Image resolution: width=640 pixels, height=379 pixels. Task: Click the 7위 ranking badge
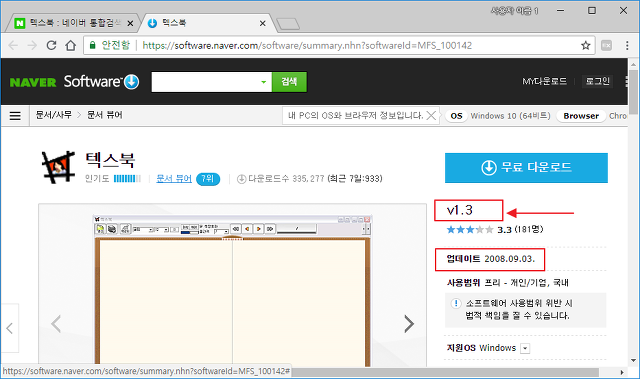208,179
